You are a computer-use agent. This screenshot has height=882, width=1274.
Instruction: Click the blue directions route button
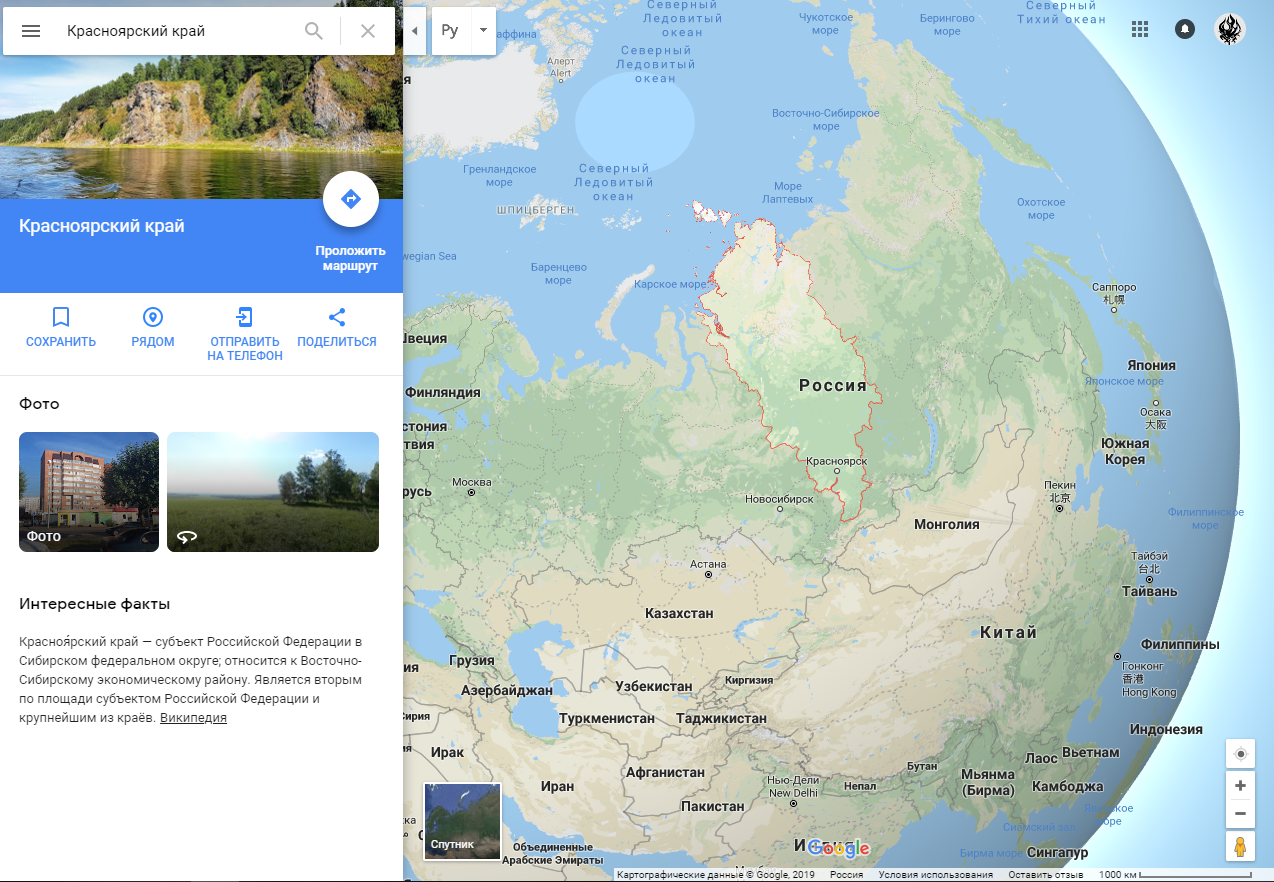pos(351,200)
